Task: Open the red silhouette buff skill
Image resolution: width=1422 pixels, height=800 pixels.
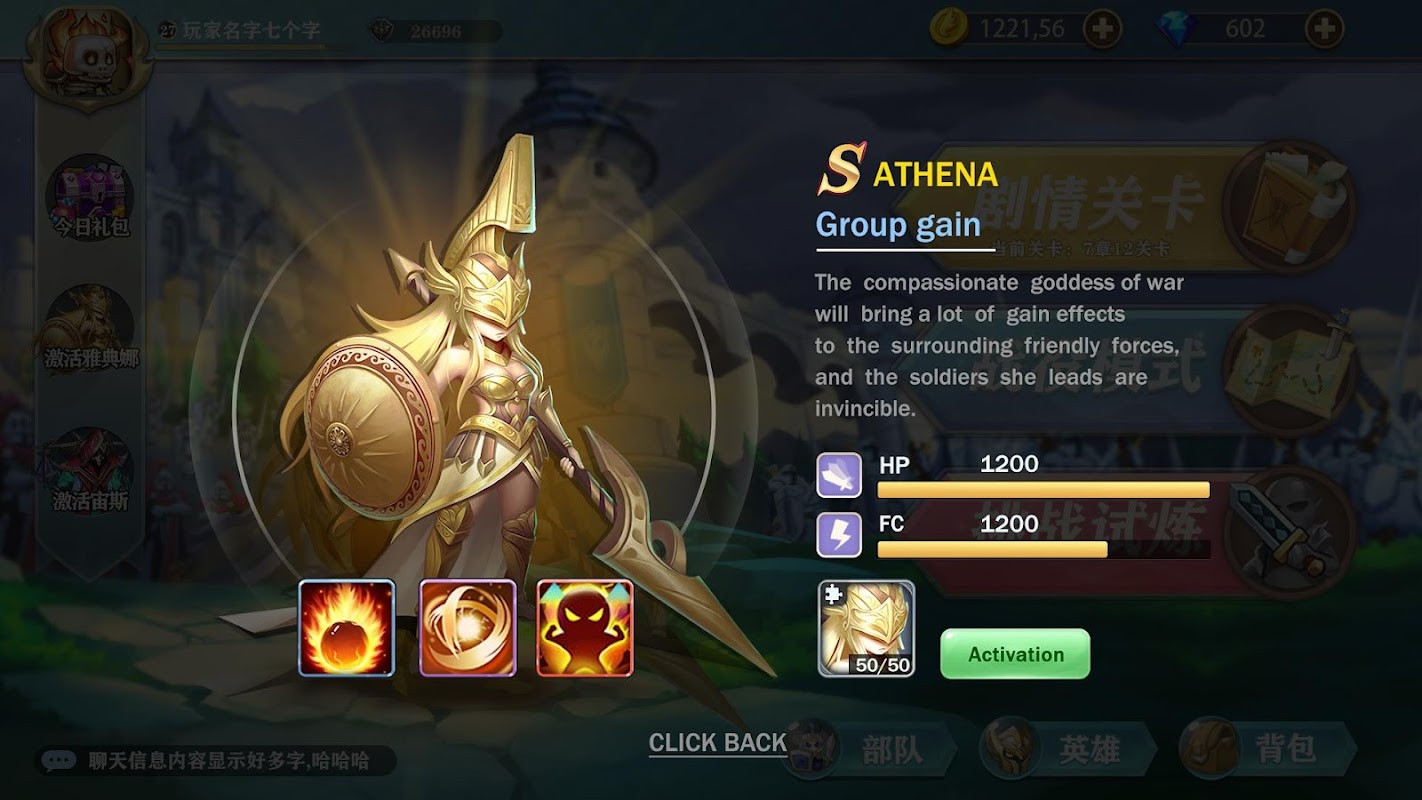Action: point(585,628)
